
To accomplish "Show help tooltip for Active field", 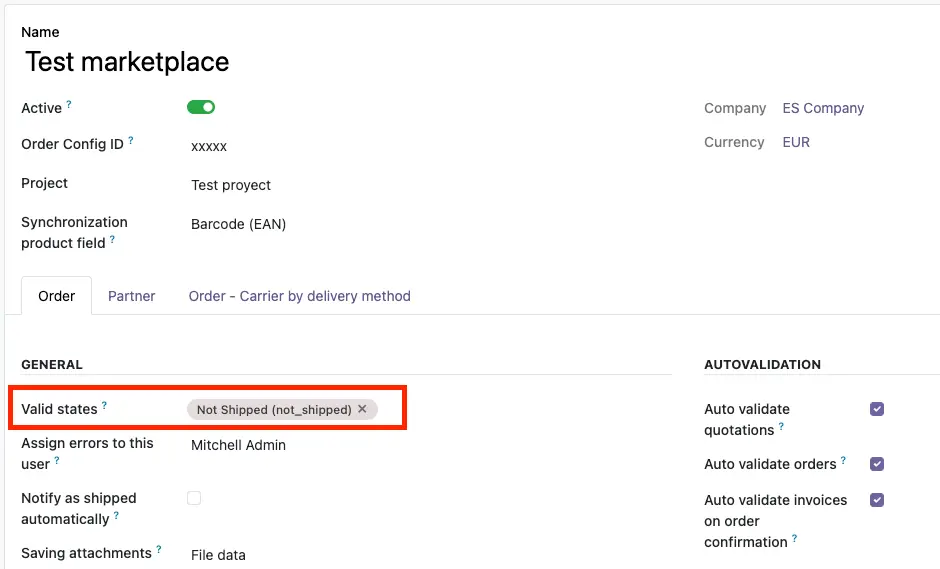I will click(69, 104).
